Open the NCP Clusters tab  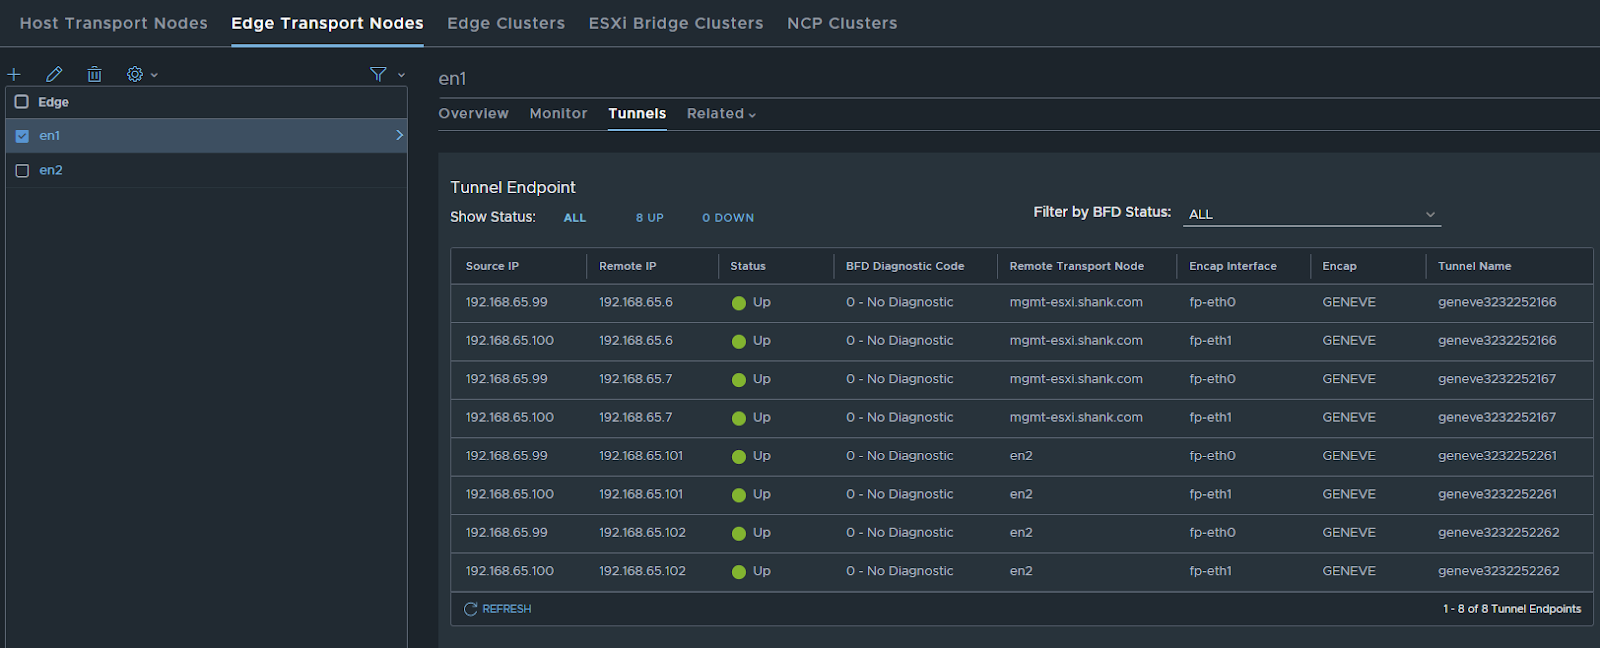[x=842, y=23]
